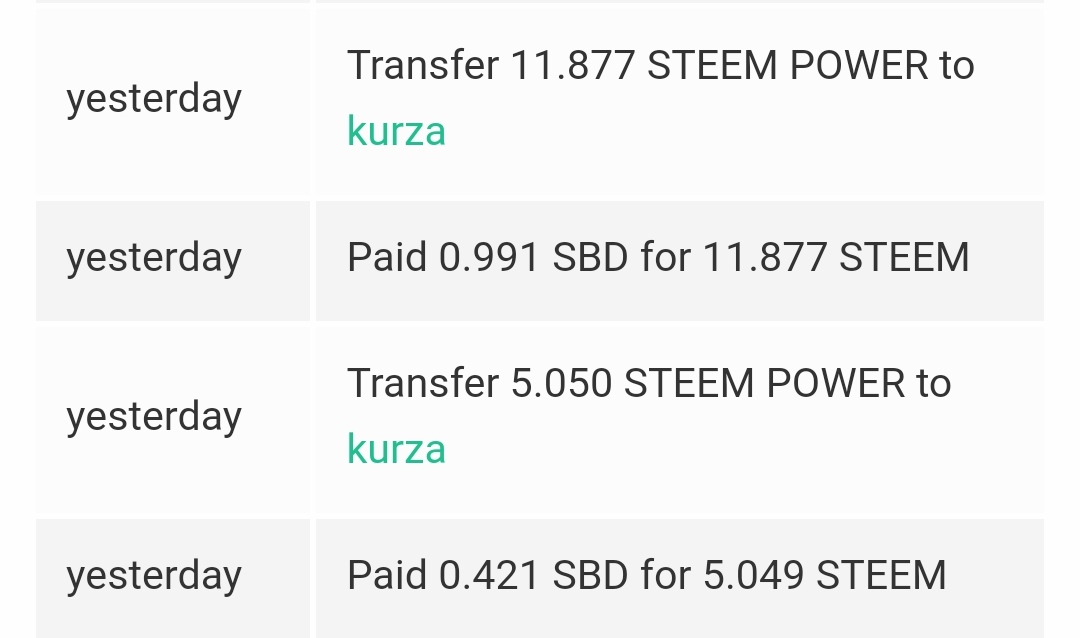Click yesterday timestamp beside Paid 0.421 SBD
This screenshot has height=638, width=1080.
[x=154, y=576]
